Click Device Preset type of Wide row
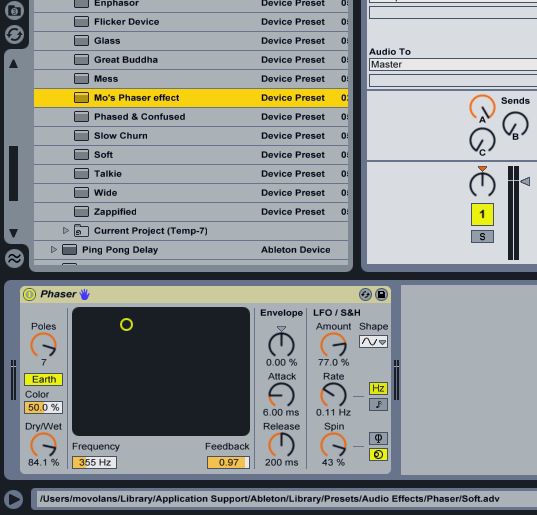Viewport: 537px width, 515px height. click(293, 193)
